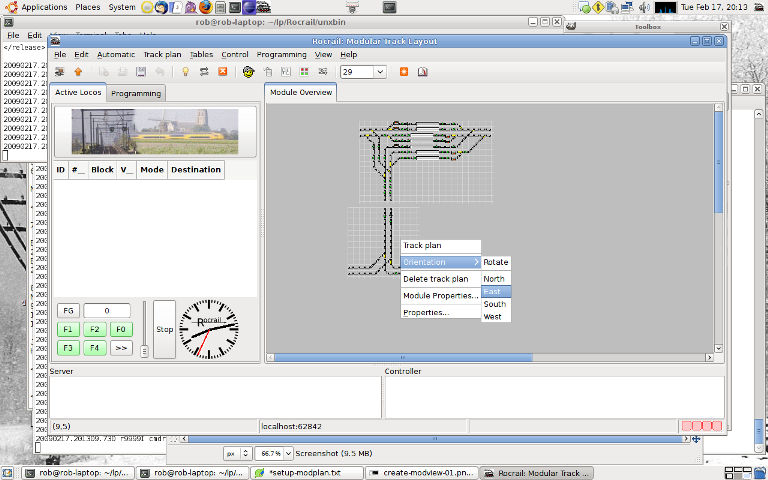
Task: Click the orange square toolbar icon
Action: click(404, 72)
